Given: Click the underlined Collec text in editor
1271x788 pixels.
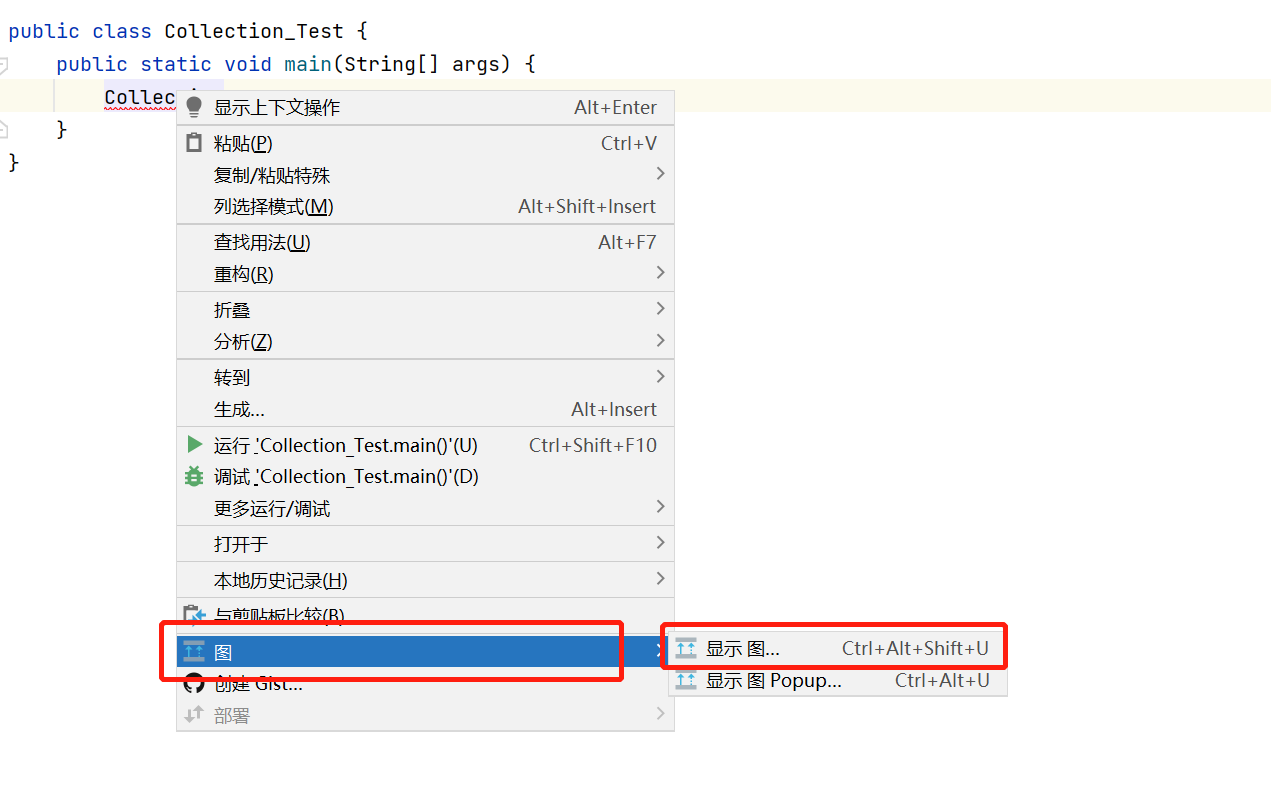Looking at the screenshot, I should point(140,98).
